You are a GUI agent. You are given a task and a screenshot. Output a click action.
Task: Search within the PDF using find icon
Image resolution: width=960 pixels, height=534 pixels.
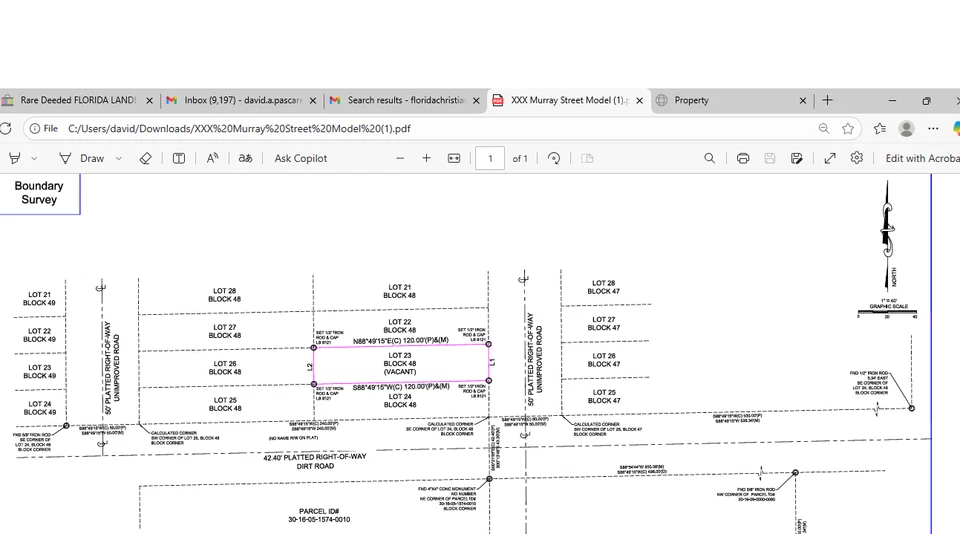click(709, 158)
